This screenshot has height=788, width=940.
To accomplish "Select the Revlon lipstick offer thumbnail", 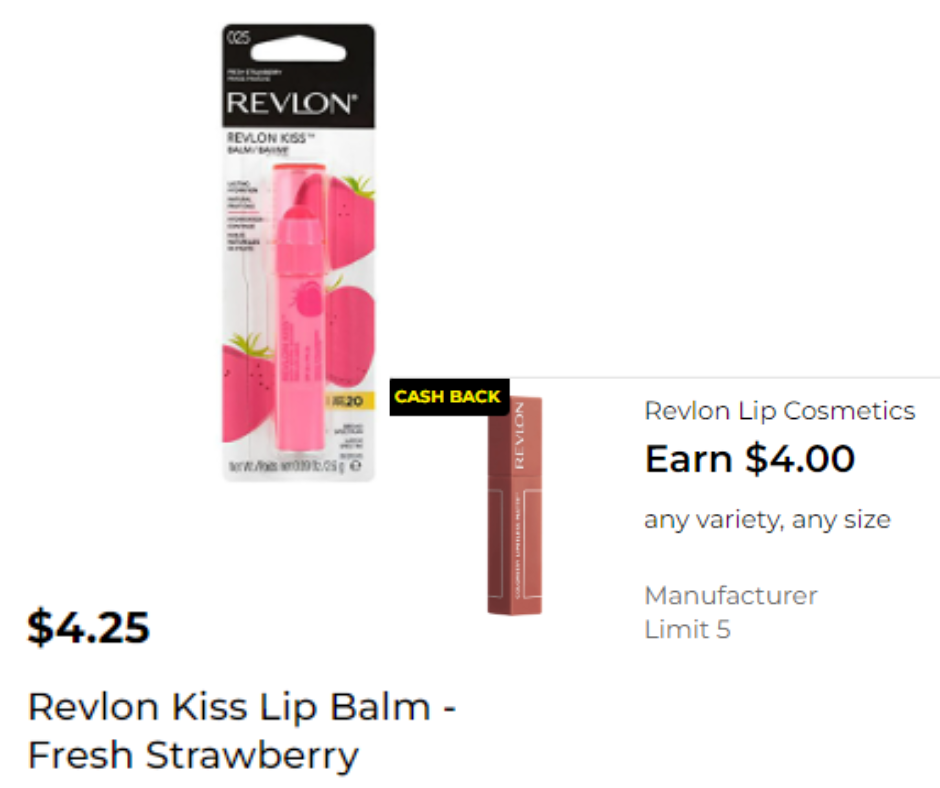I will pyautogui.click(x=515, y=506).
